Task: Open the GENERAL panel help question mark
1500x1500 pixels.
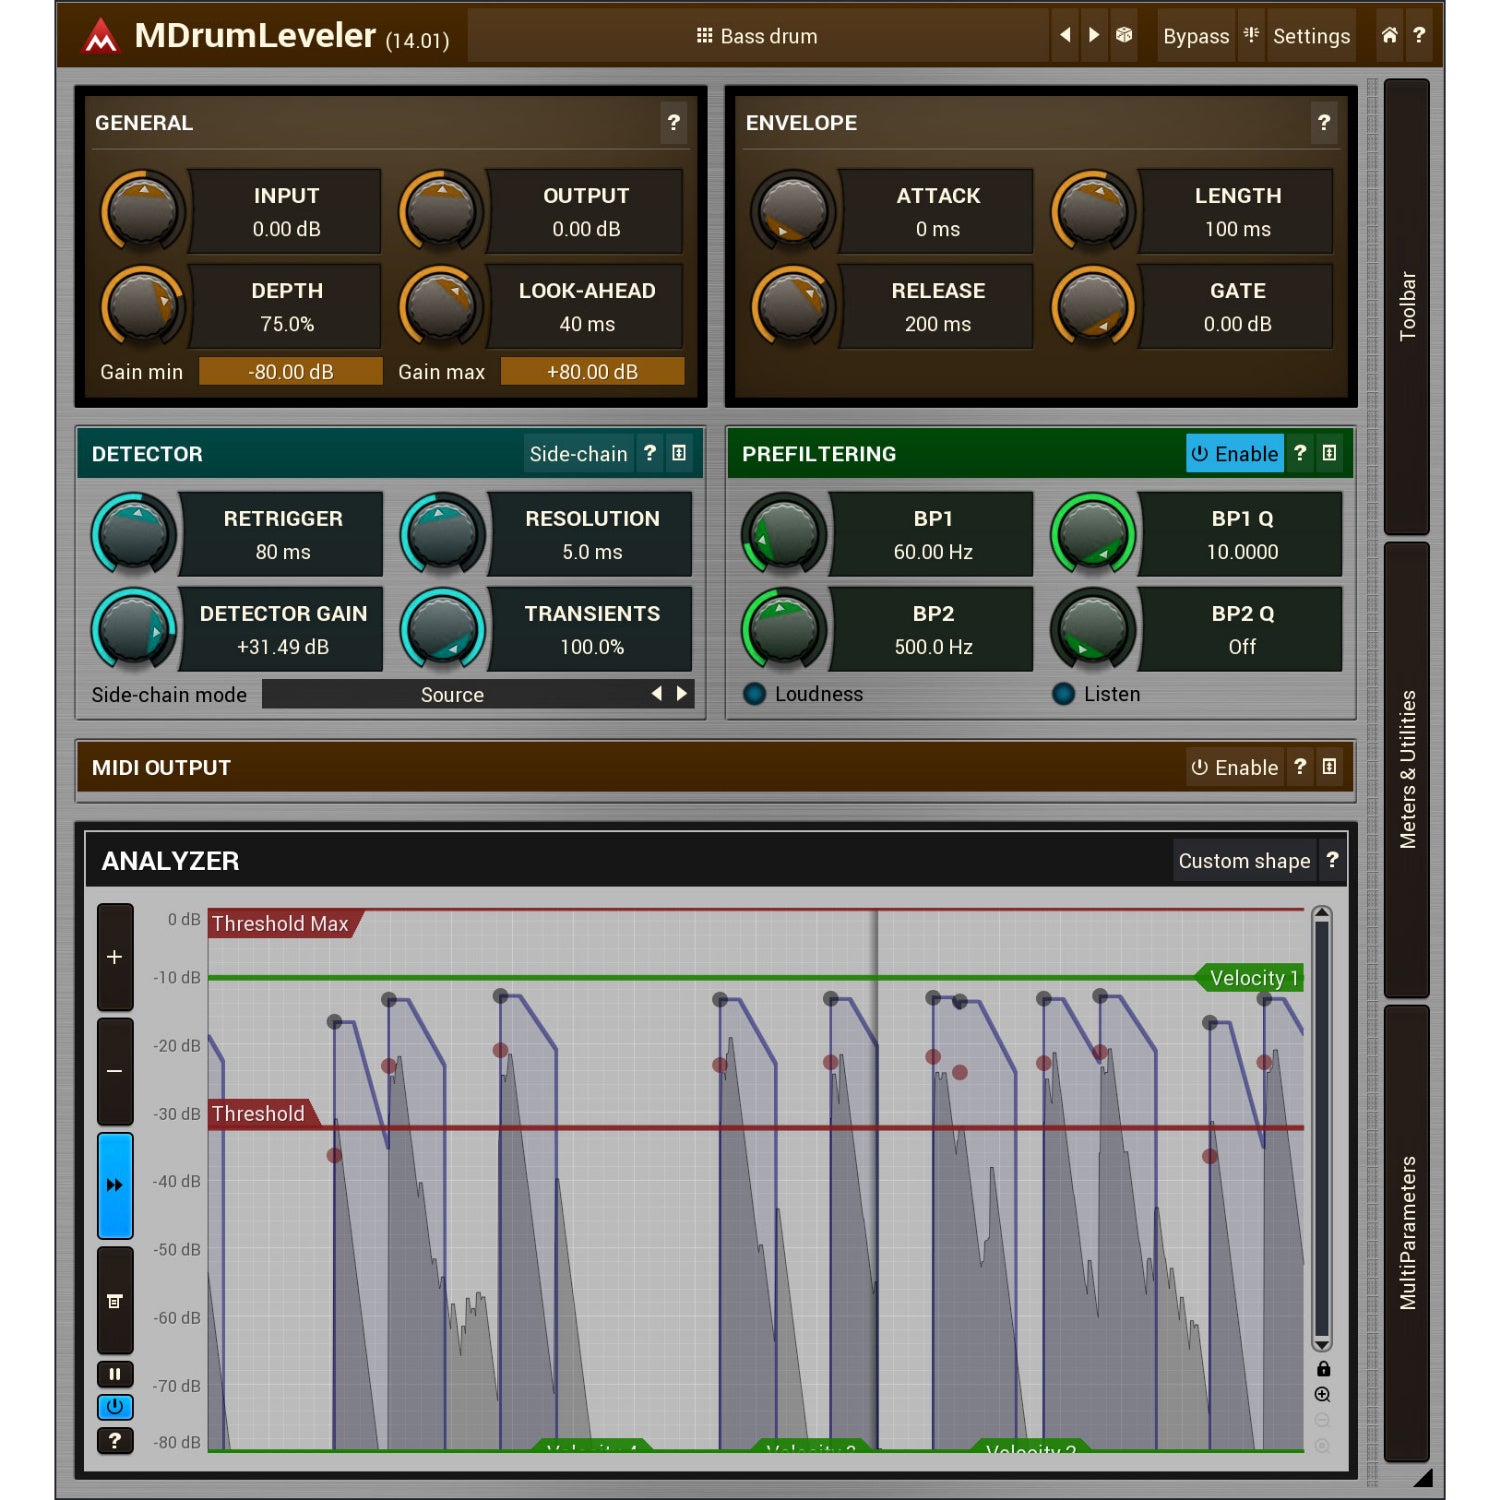Action: (x=673, y=123)
